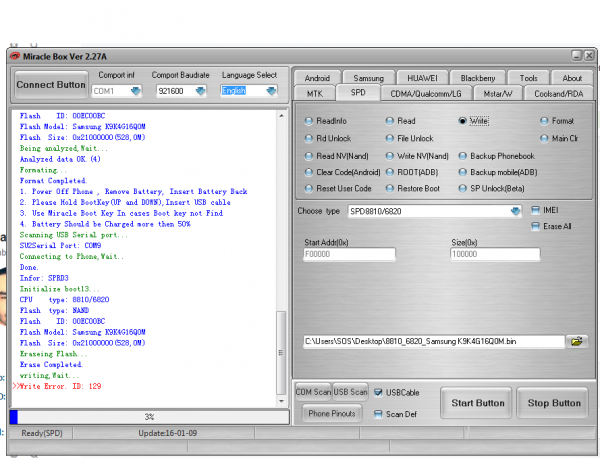Switch to the About tab
The width and height of the screenshot is (600, 459).
(572, 78)
